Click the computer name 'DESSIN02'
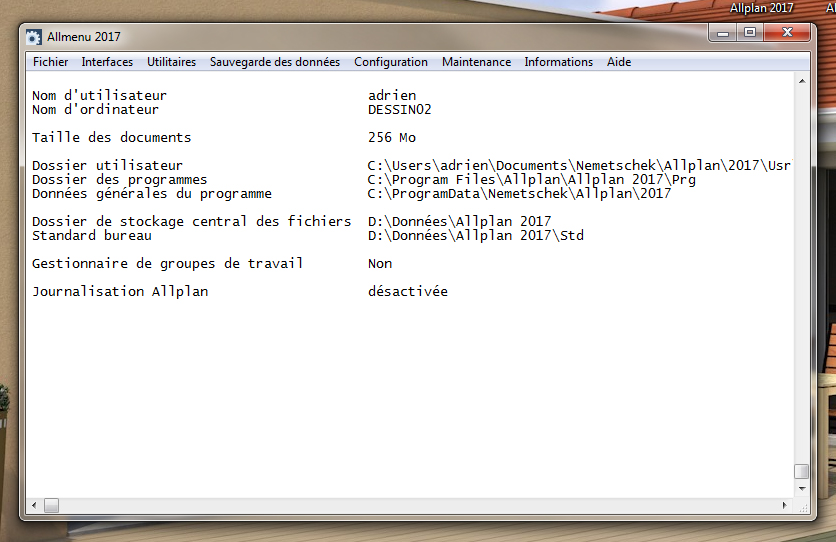 point(399,109)
